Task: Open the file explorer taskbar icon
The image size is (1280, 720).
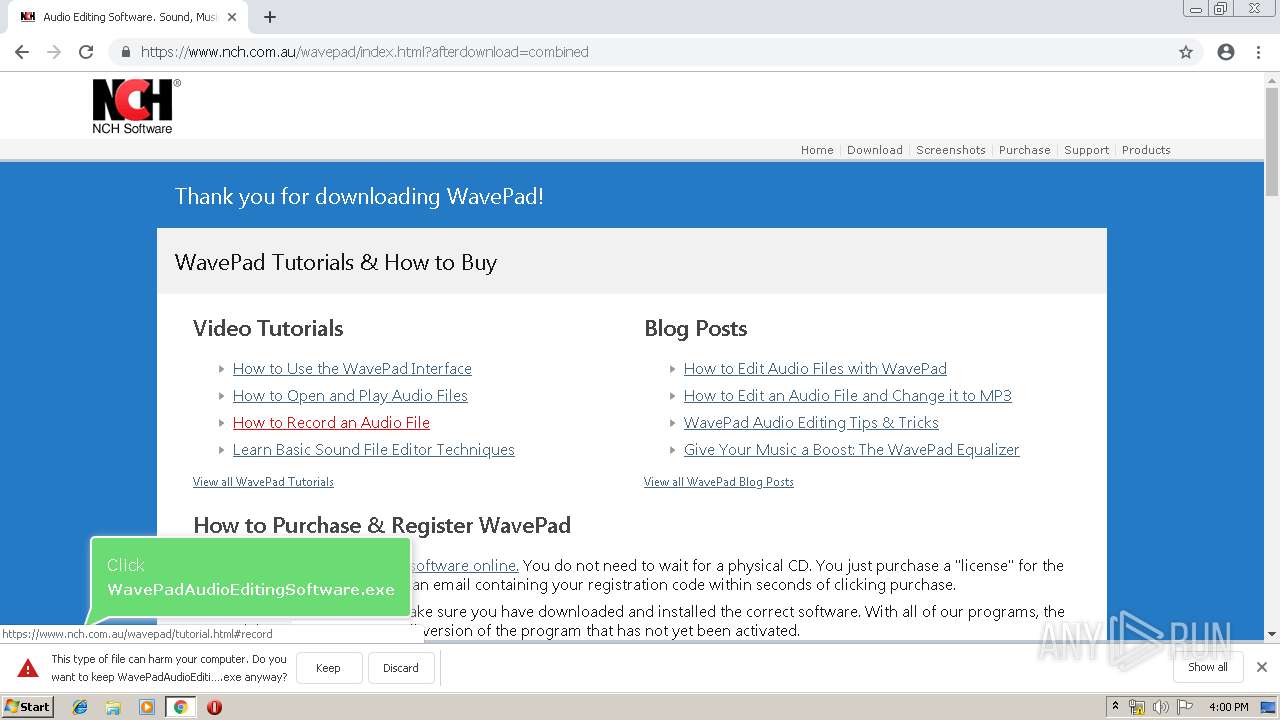Action: click(113, 707)
